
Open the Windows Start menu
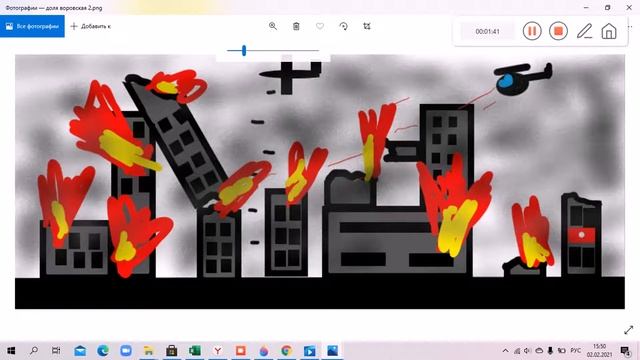pos(11,351)
